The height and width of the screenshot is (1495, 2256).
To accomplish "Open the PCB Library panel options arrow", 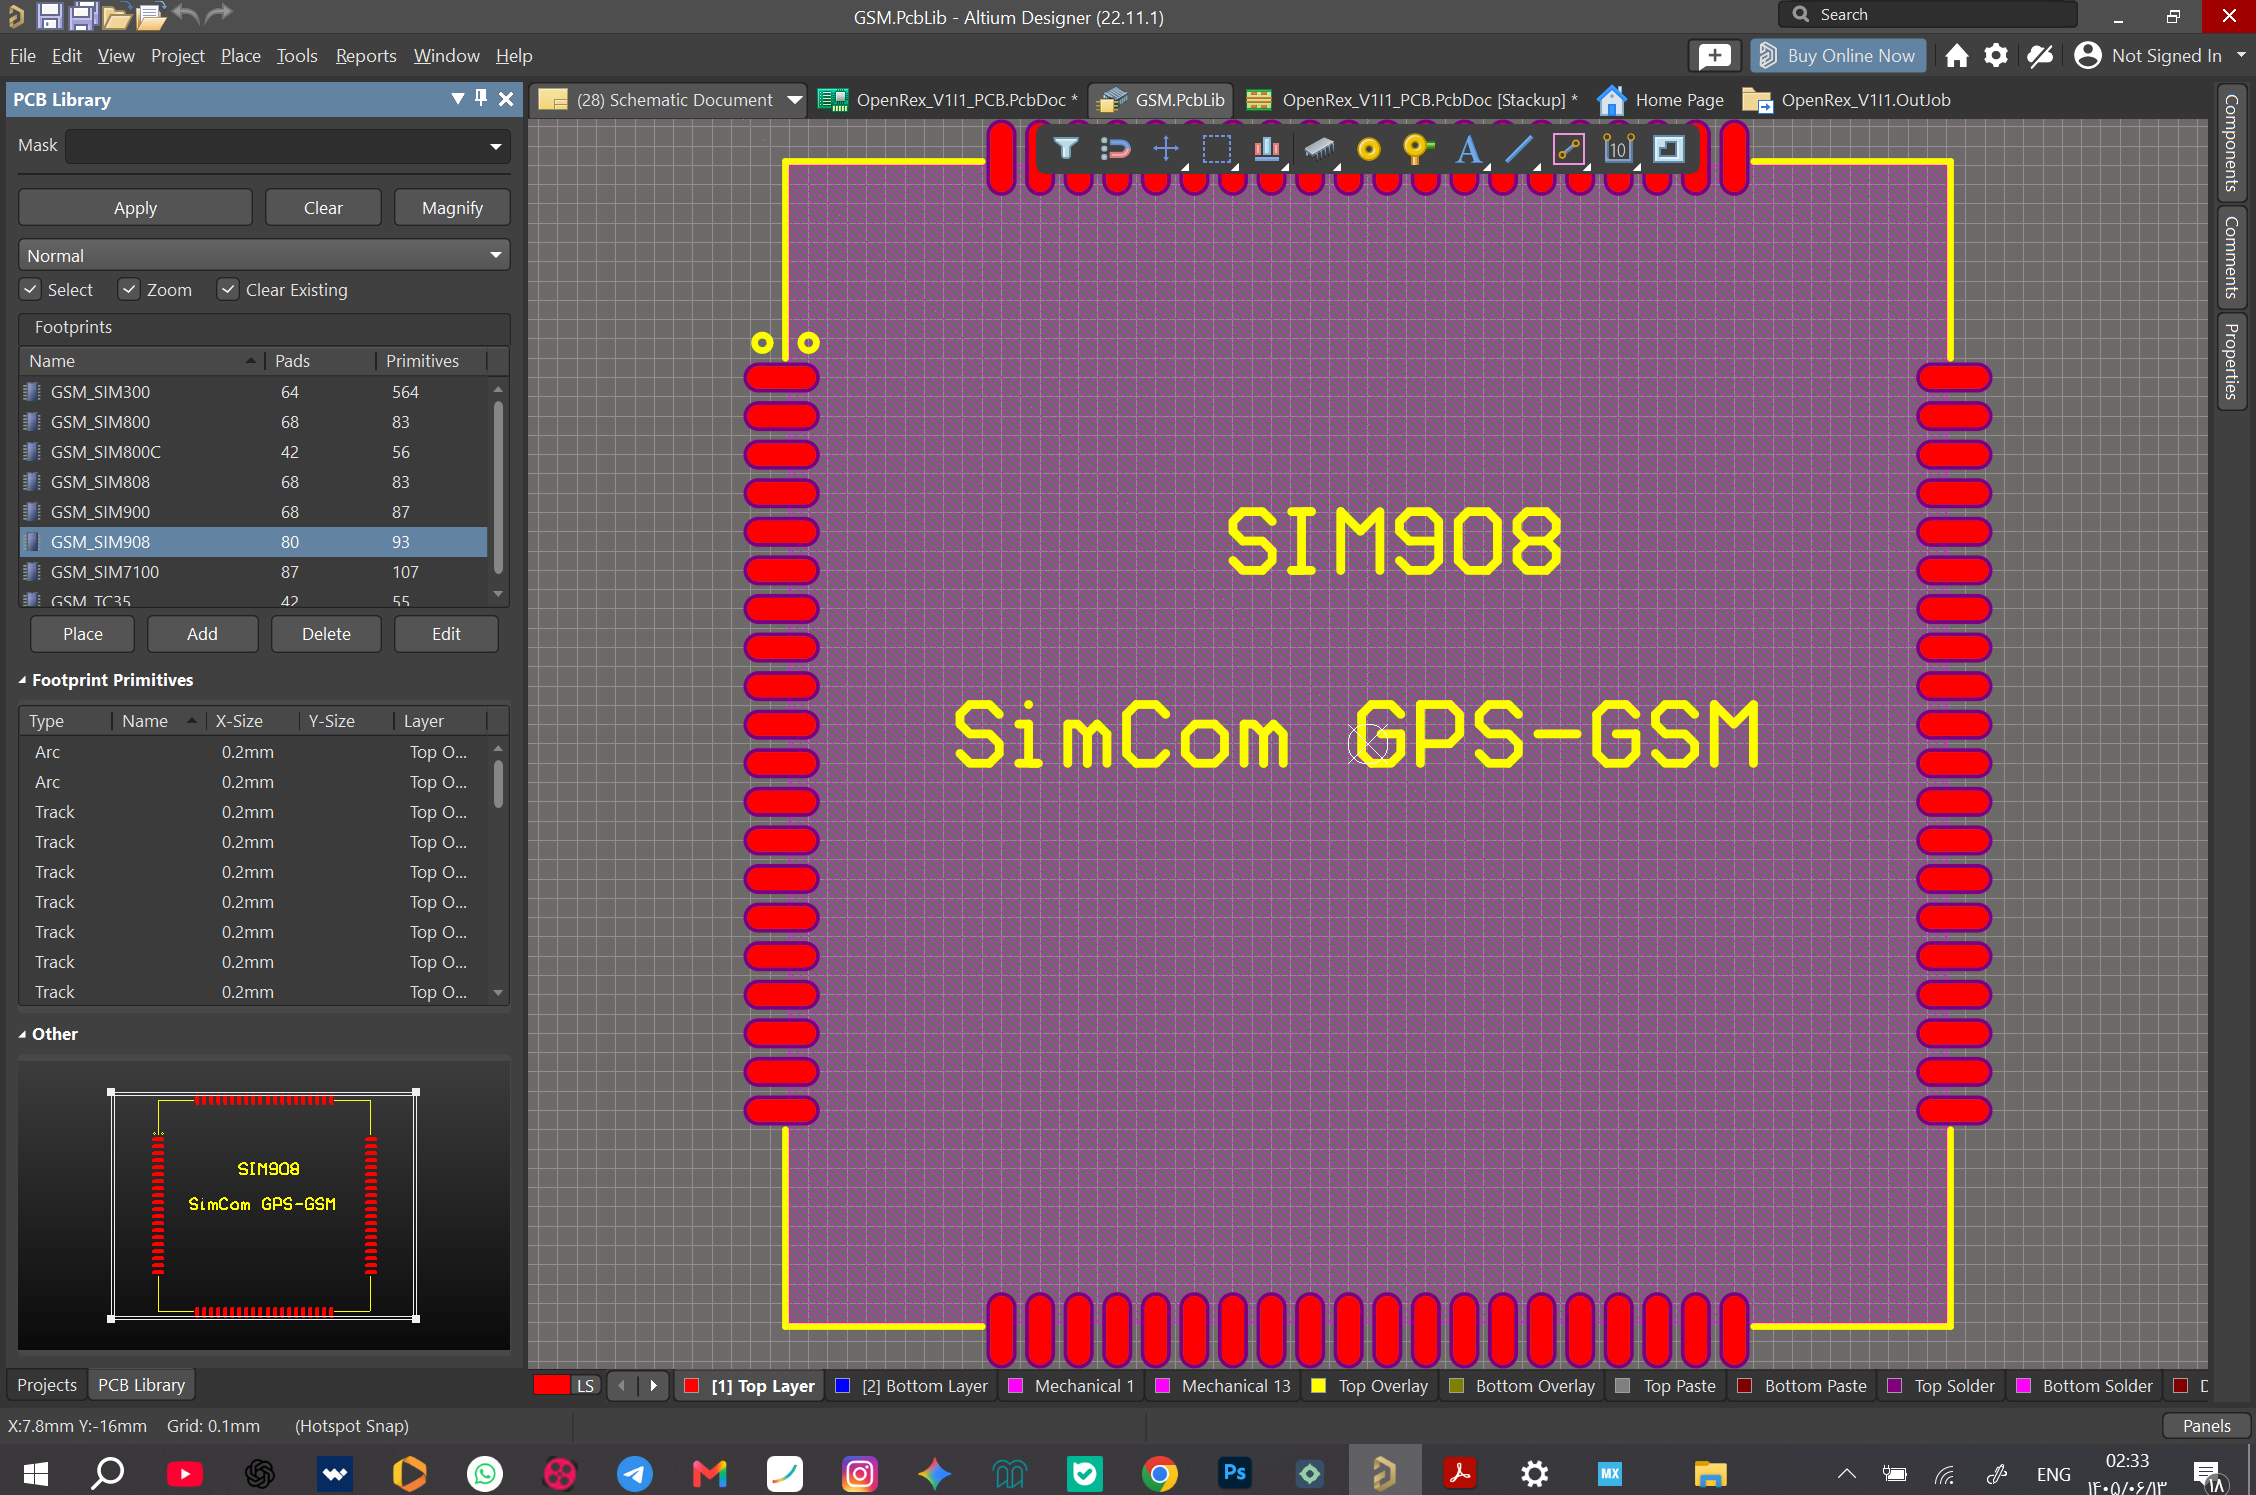I will tap(457, 99).
